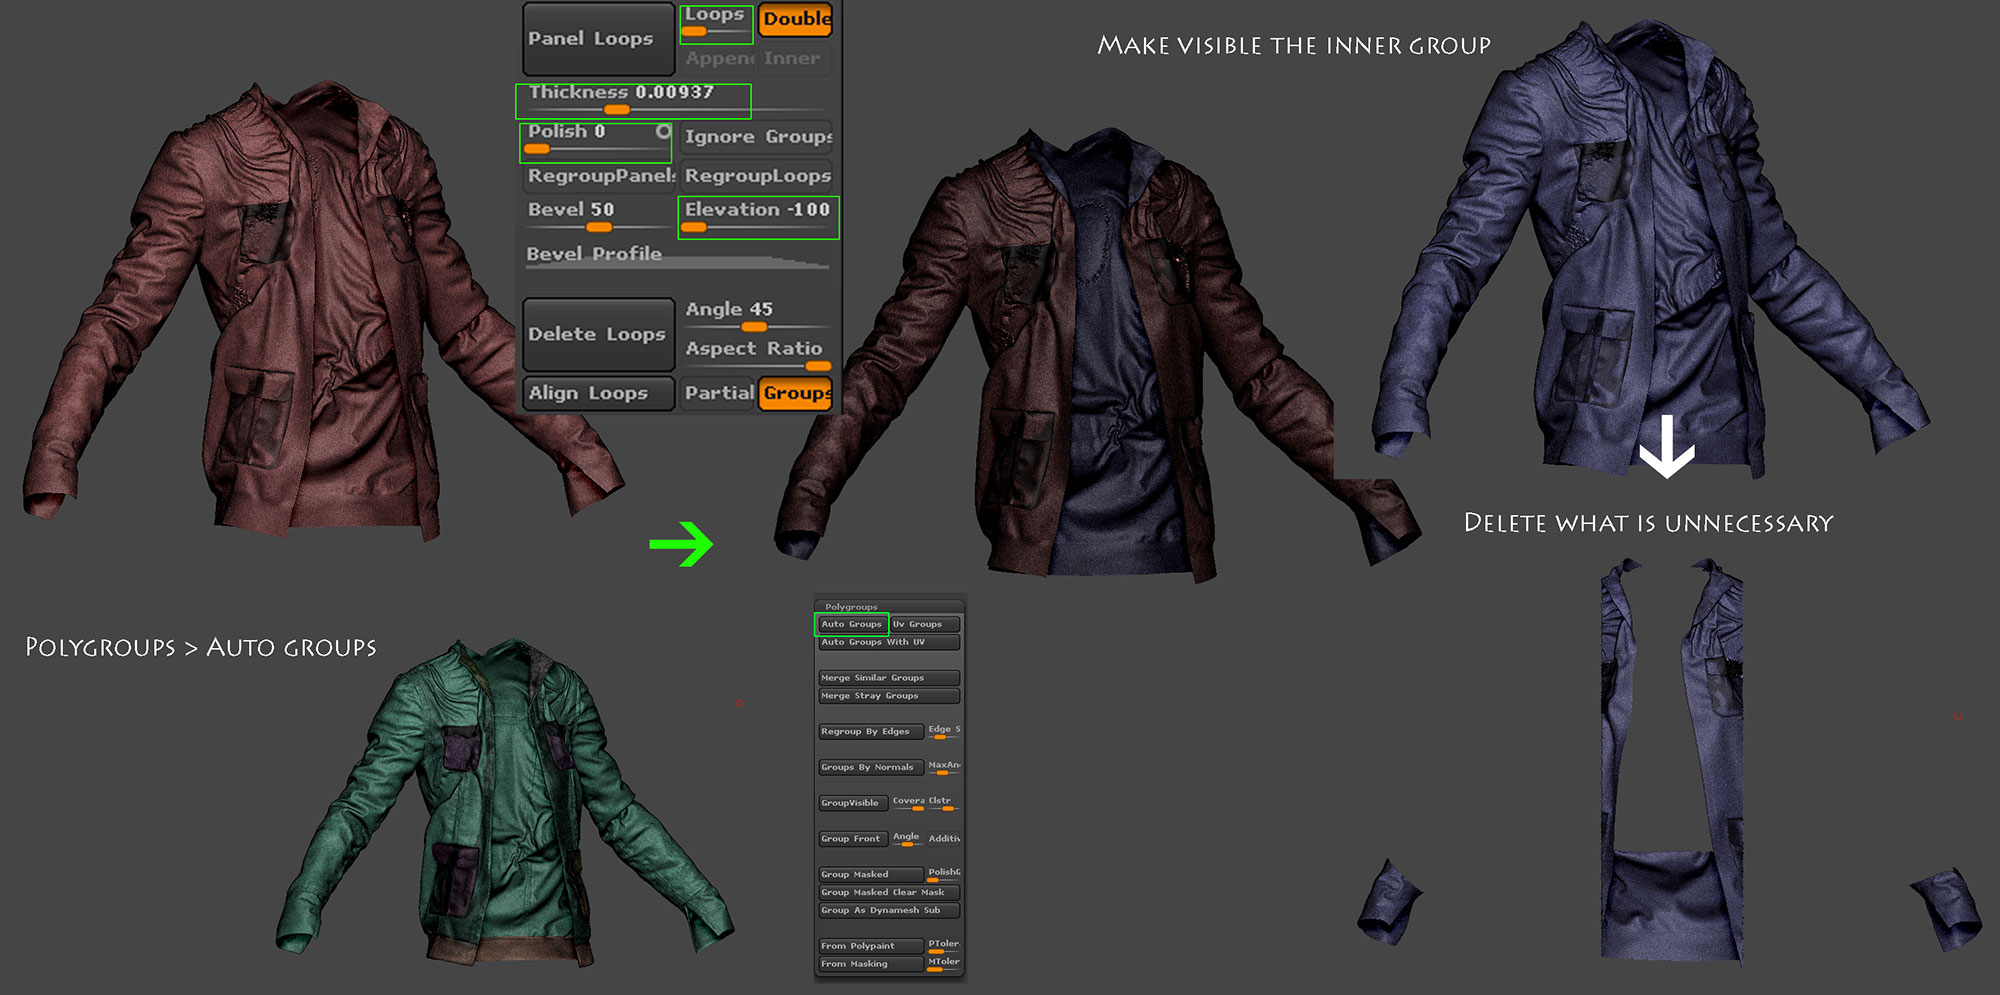Click the Panel Loops button
The height and width of the screenshot is (995, 2000).
(598, 38)
